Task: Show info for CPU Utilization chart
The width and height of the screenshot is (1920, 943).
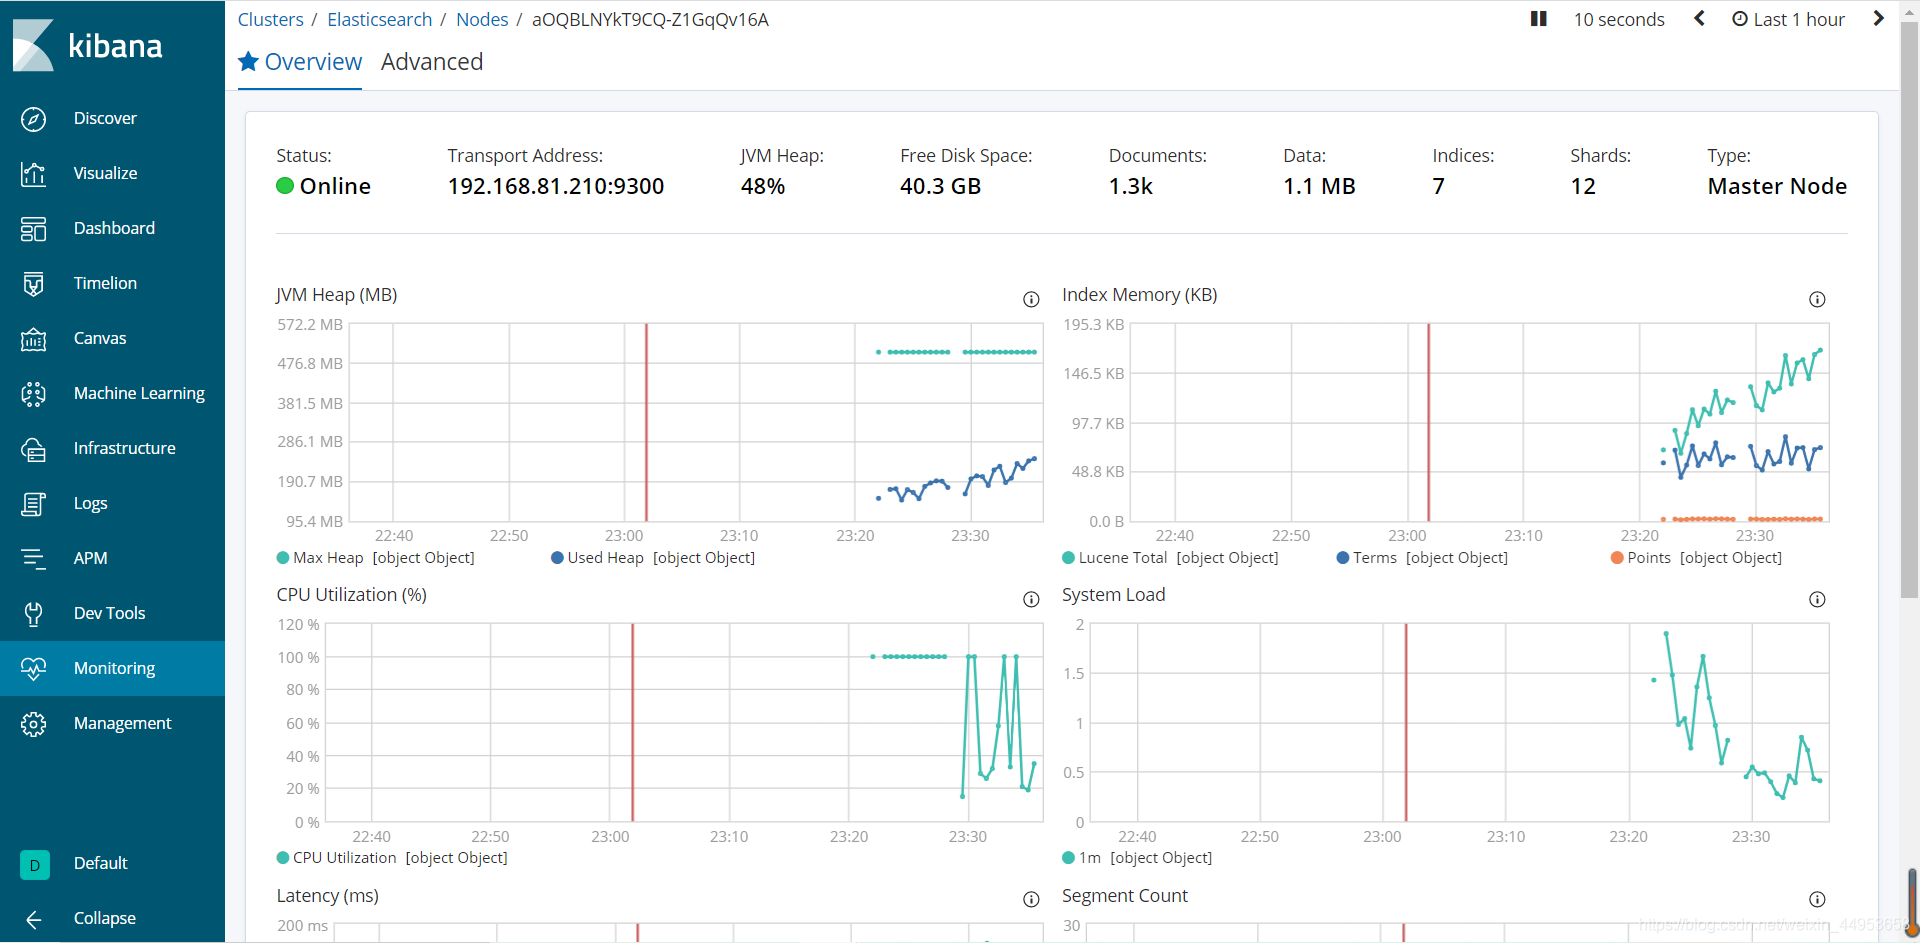Action: pyautogui.click(x=1031, y=599)
